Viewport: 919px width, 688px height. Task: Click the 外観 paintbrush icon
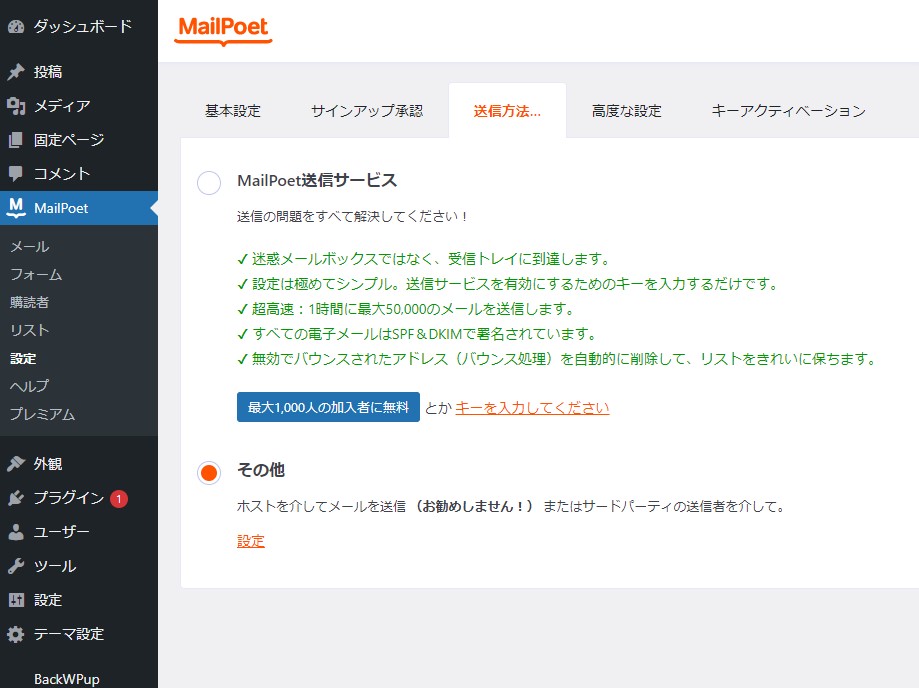16,464
